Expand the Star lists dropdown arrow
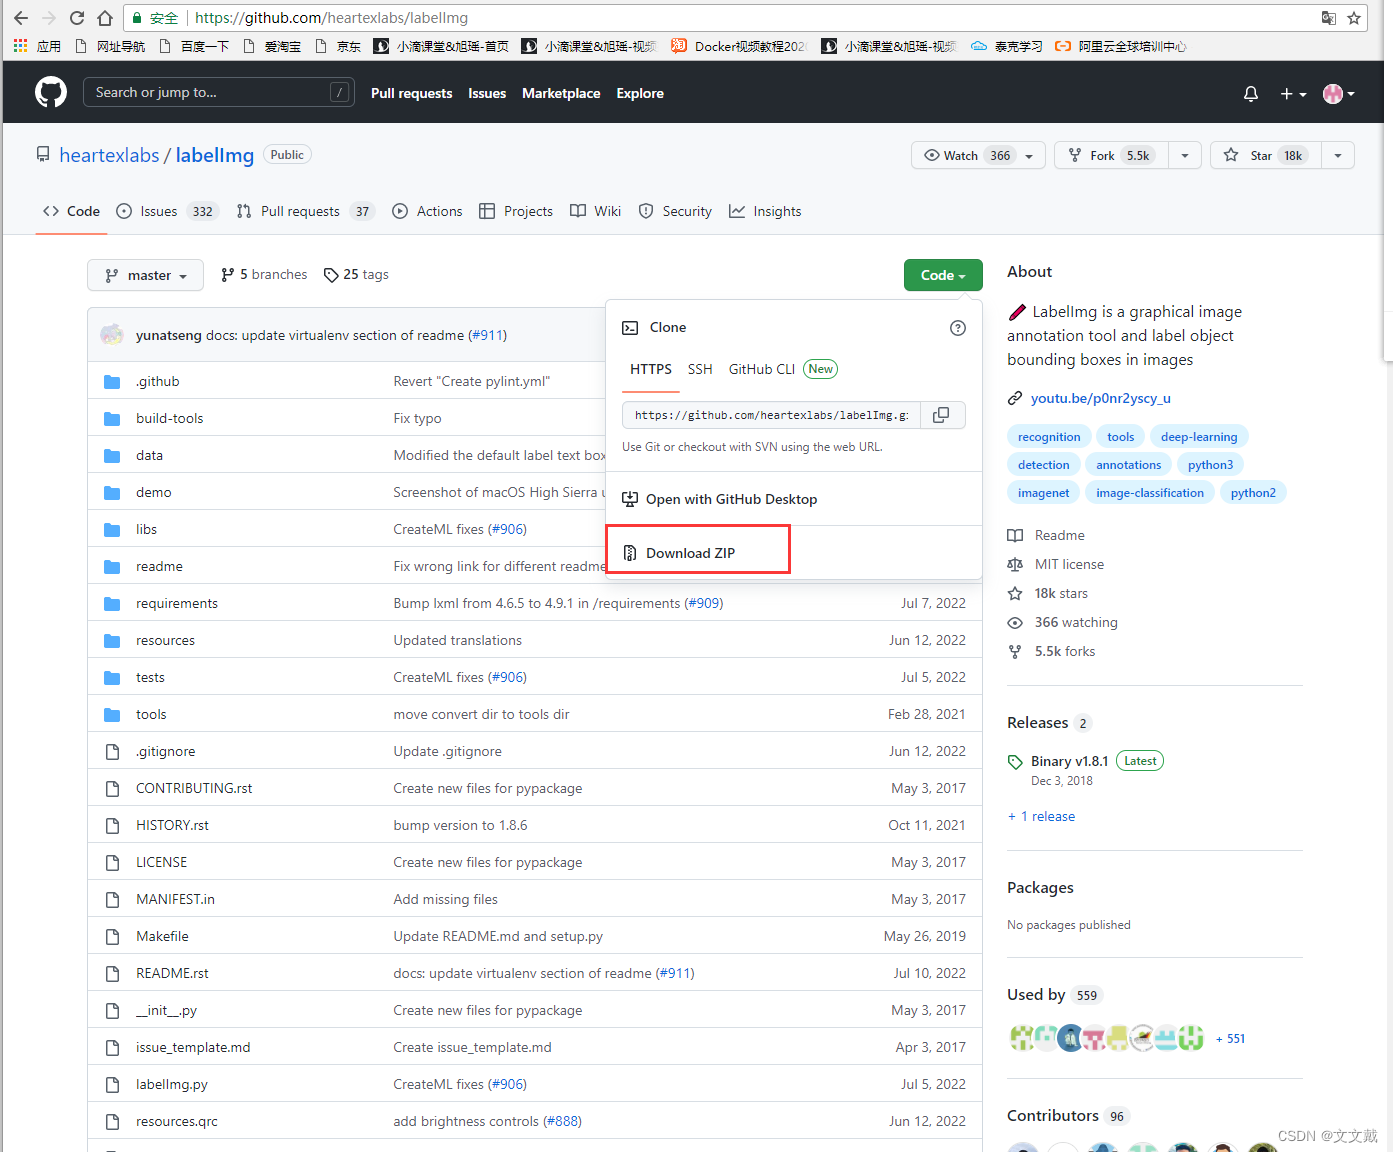The image size is (1393, 1152). pyautogui.click(x=1338, y=155)
